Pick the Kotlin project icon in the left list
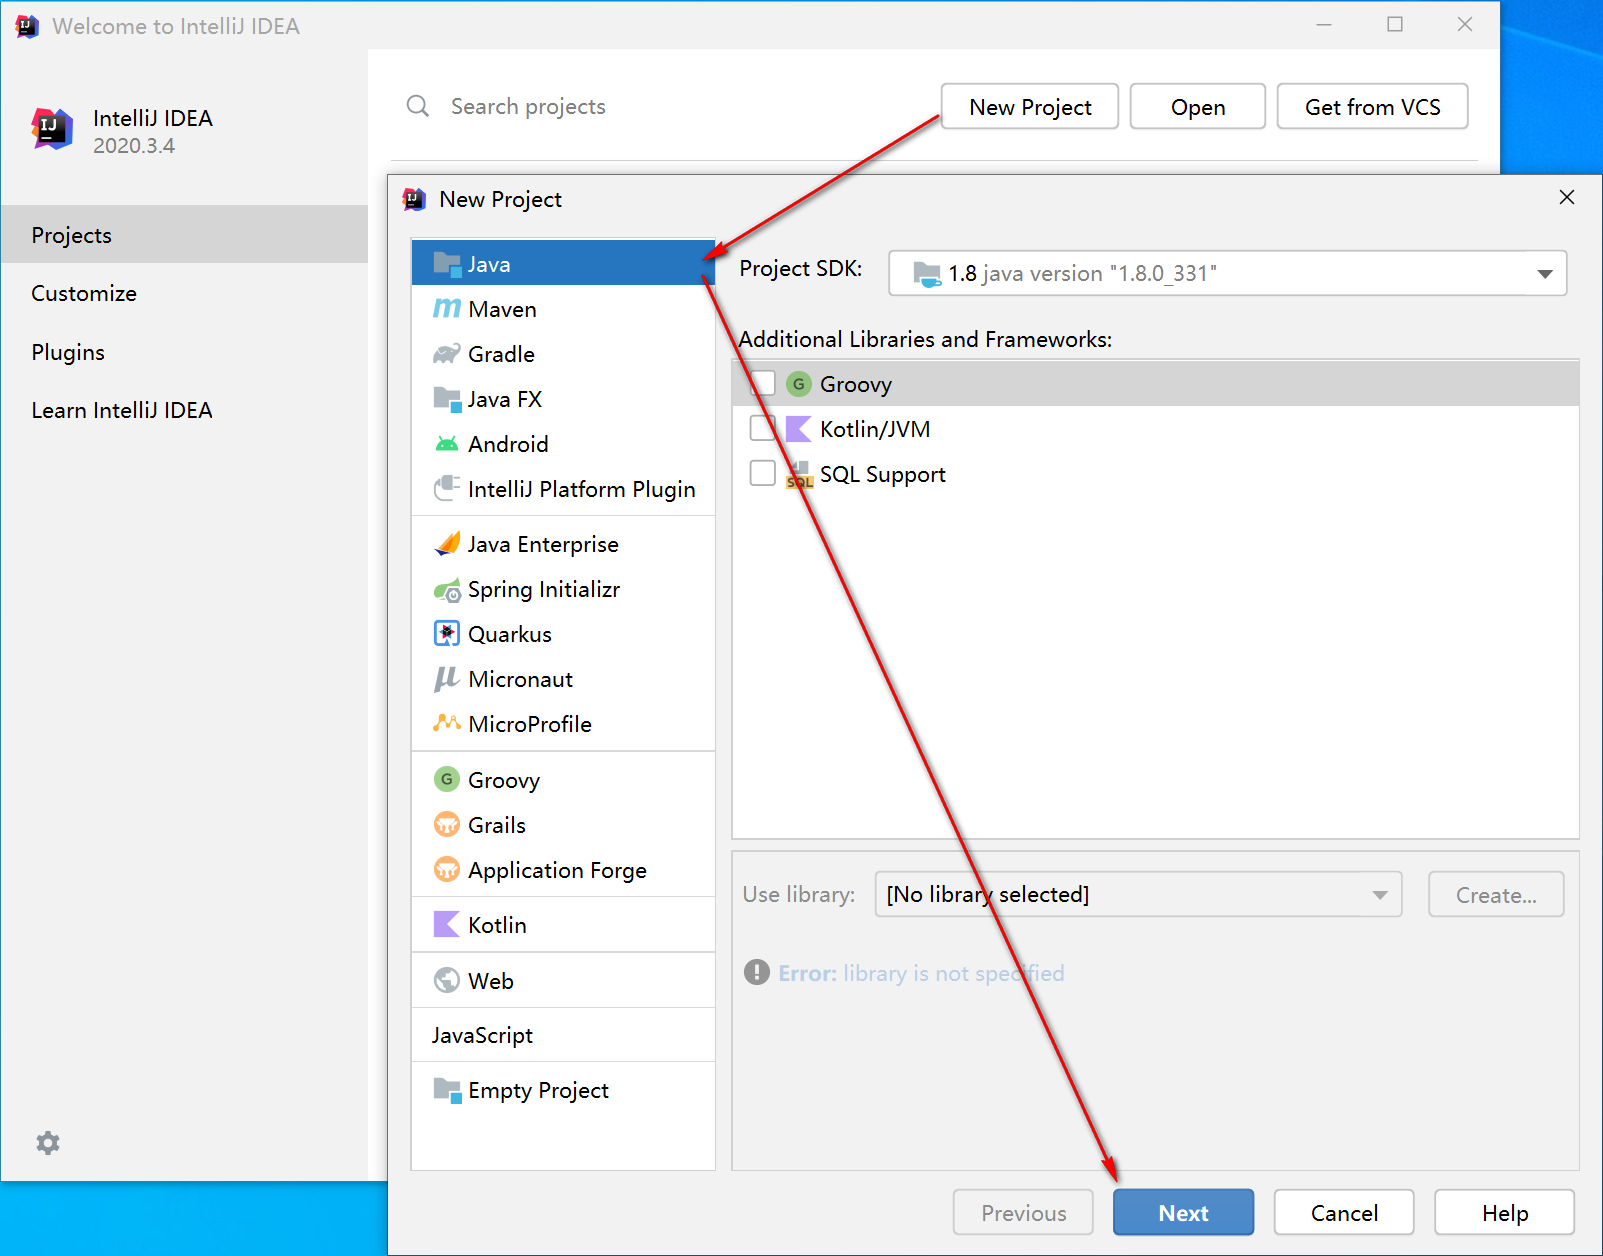Screen dimensions: 1603x1256 (x=447, y=925)
